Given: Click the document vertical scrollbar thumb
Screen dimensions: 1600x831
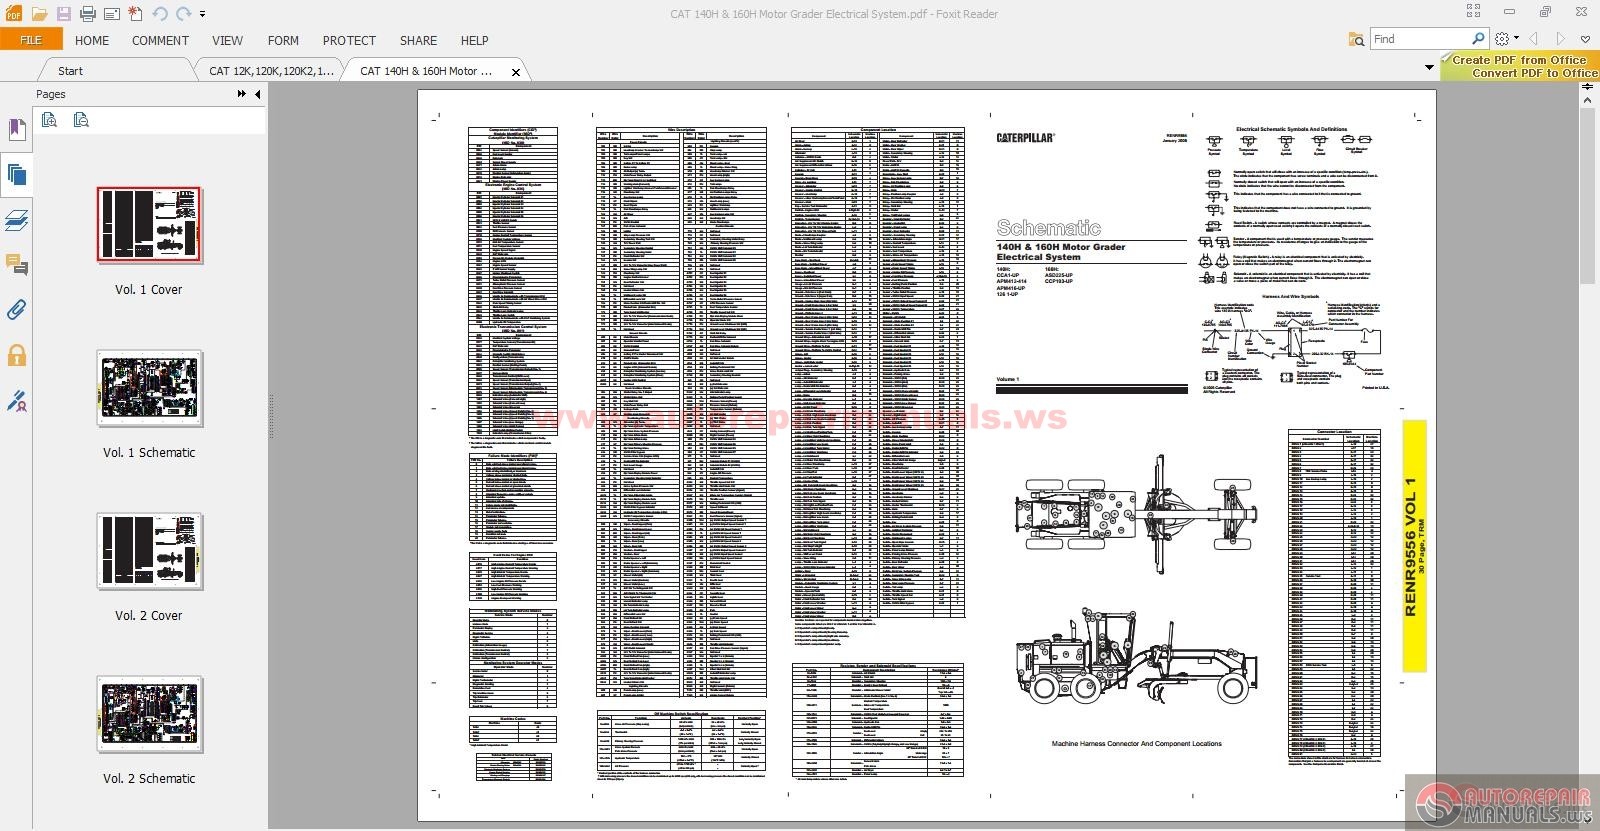Looking at the screenshot, I should pyautogui.click(x=1587, y=197).
